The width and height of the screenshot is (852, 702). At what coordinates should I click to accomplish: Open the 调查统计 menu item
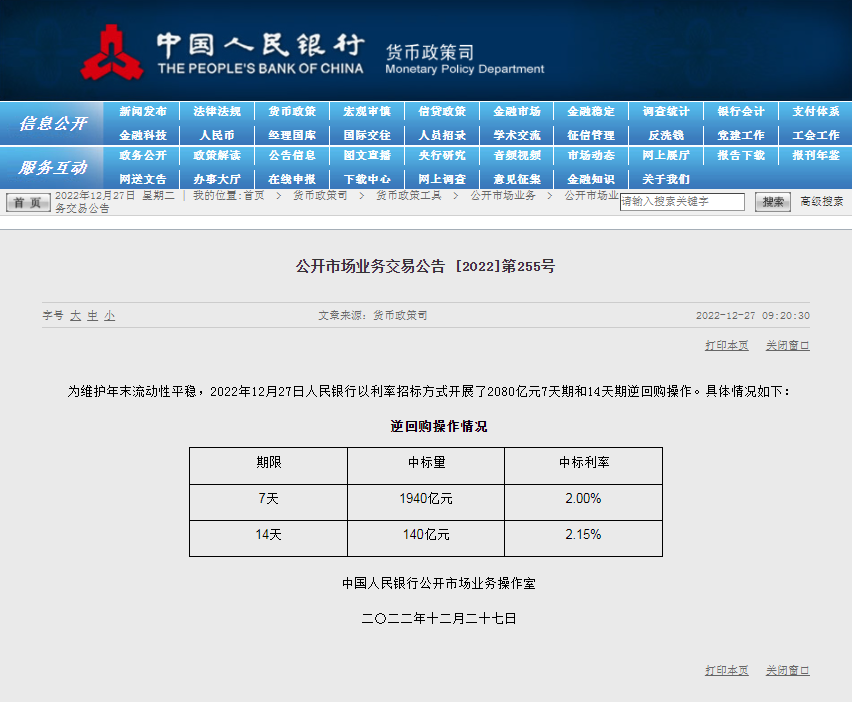pos(666,111)
